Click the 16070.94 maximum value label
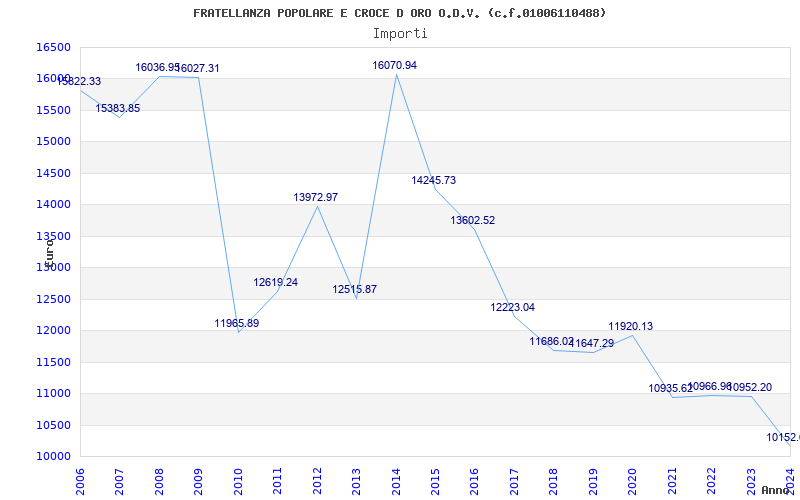800x500 pixels. pos(394,65)
